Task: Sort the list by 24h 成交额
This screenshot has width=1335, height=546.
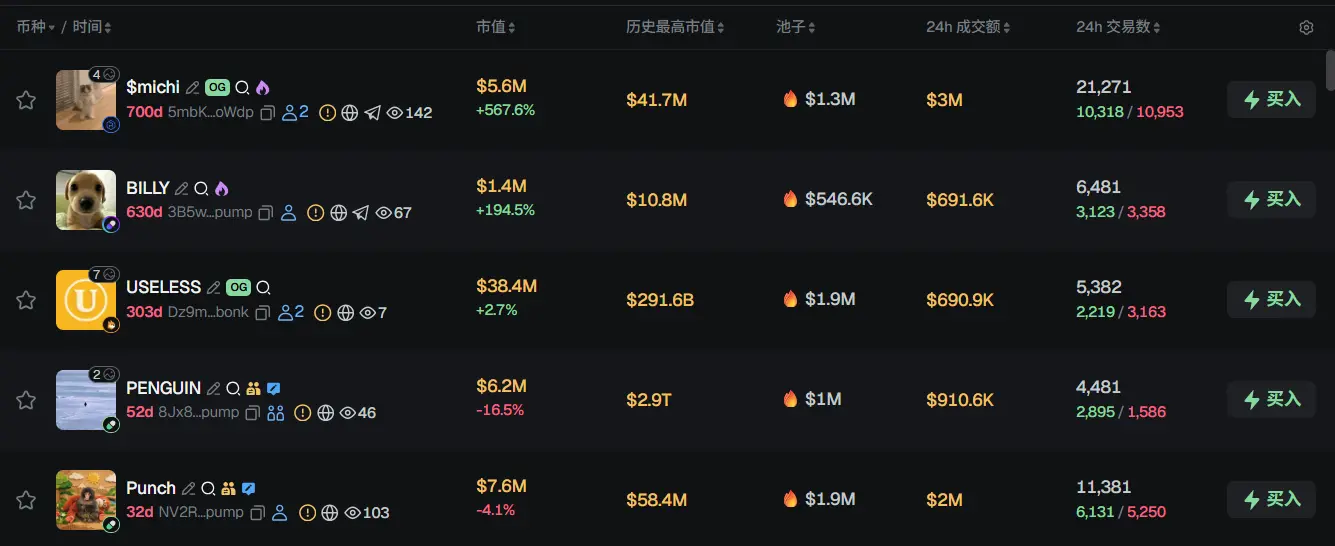Action: 968,27
